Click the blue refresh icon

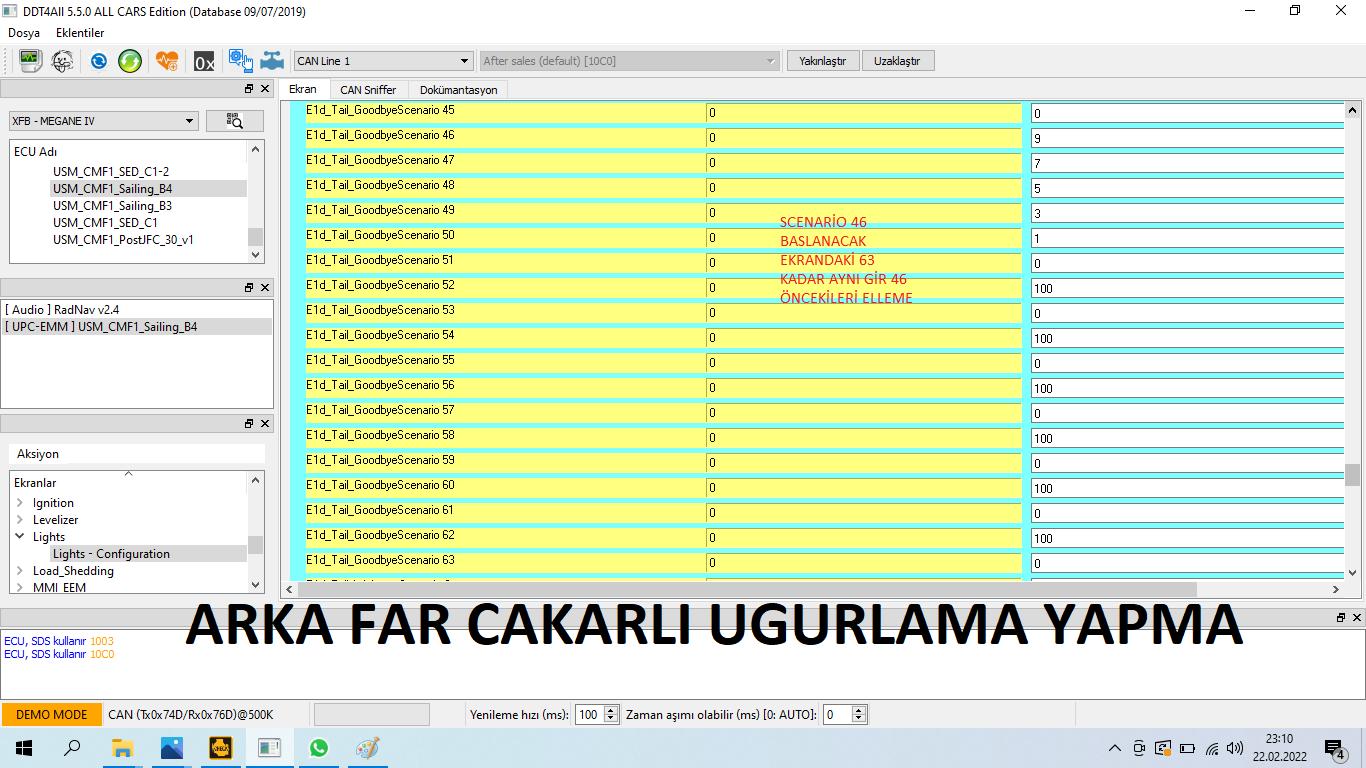(x=99, y=61)
